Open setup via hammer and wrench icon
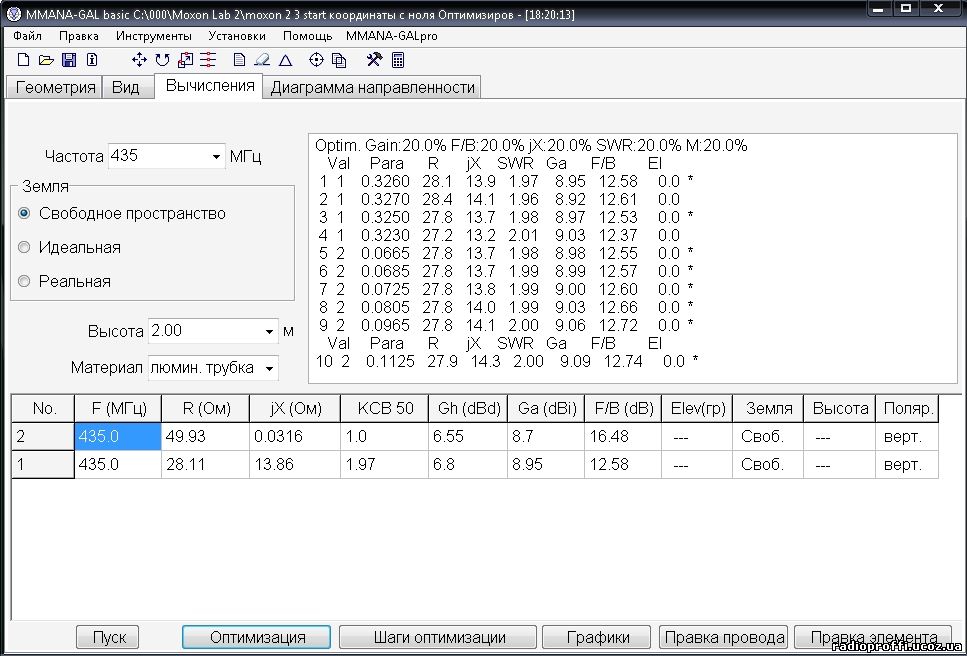The height and width of the screenshot is (656, 967). [x=374, y=60]
